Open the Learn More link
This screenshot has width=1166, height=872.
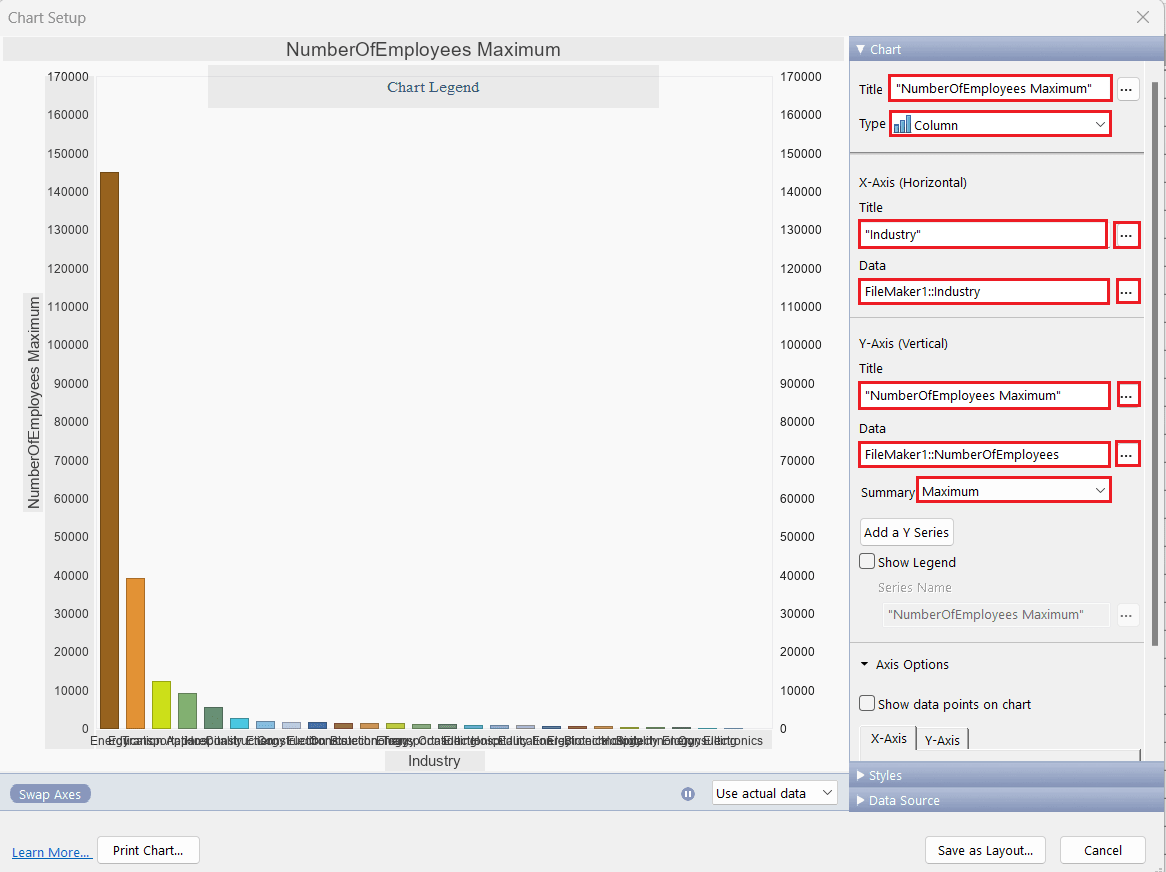[x=51, y=852]
